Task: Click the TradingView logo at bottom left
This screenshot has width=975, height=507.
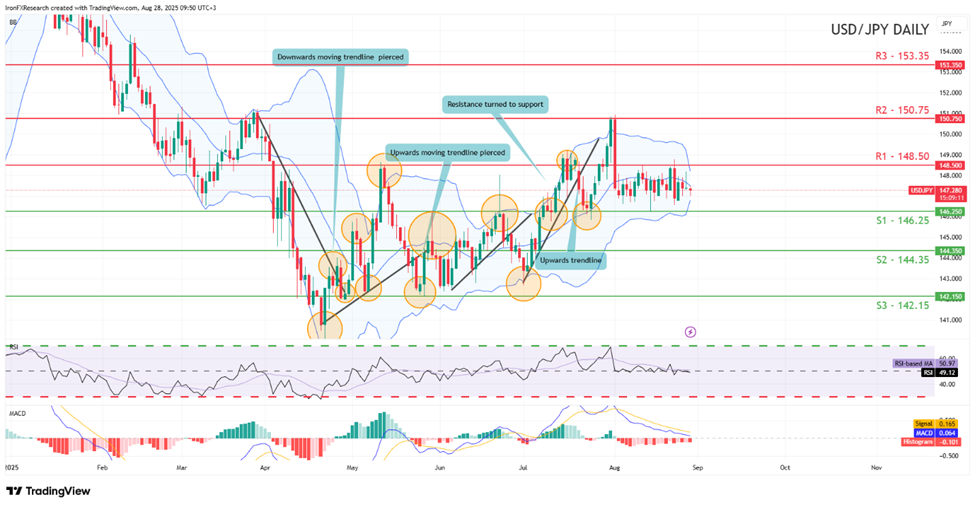Action: coord(48,491)
